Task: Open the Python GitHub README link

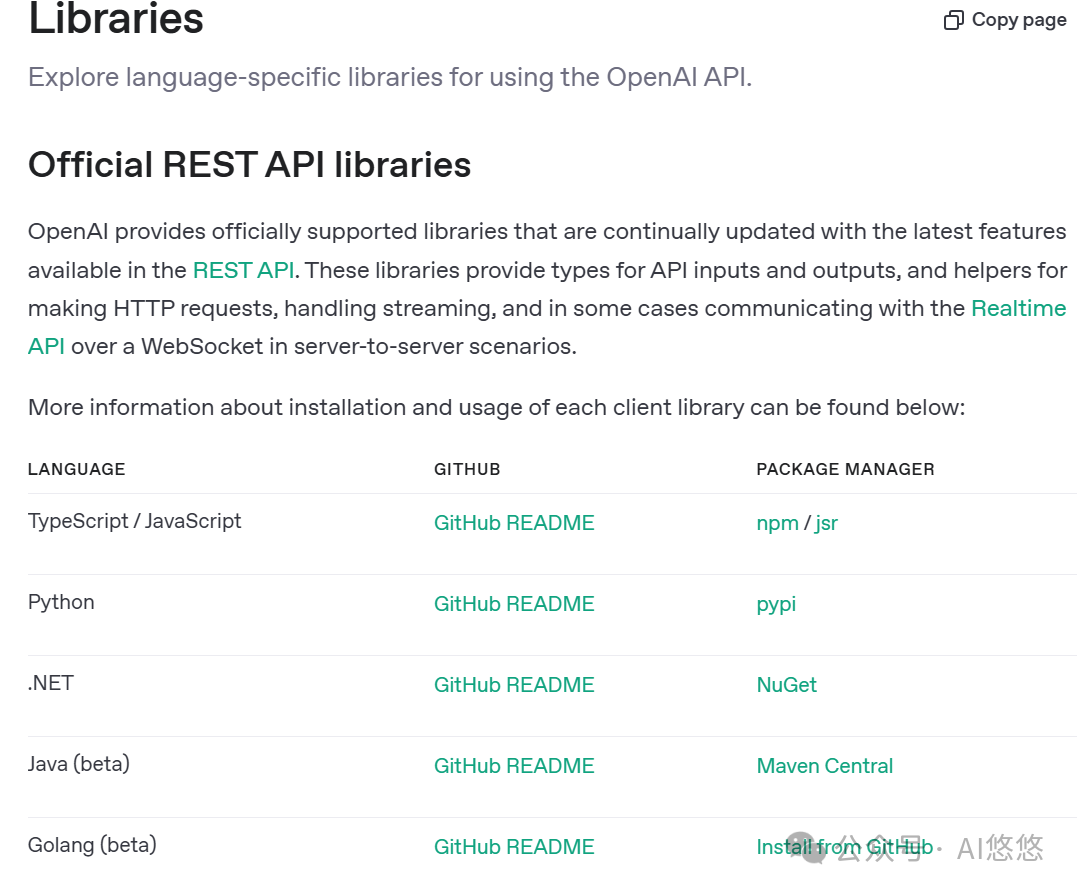Action: 514,604
